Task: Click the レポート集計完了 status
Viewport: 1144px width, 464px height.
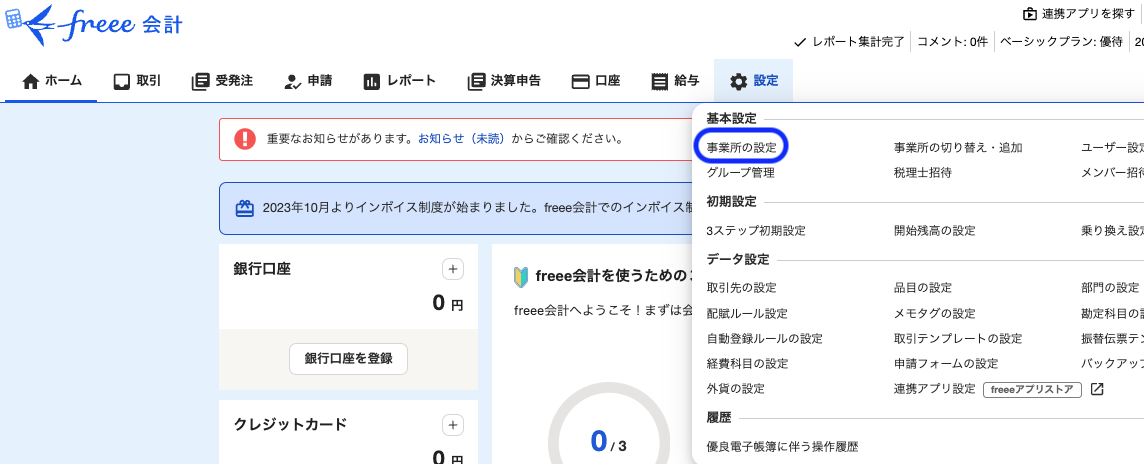Action: point(849,42)
